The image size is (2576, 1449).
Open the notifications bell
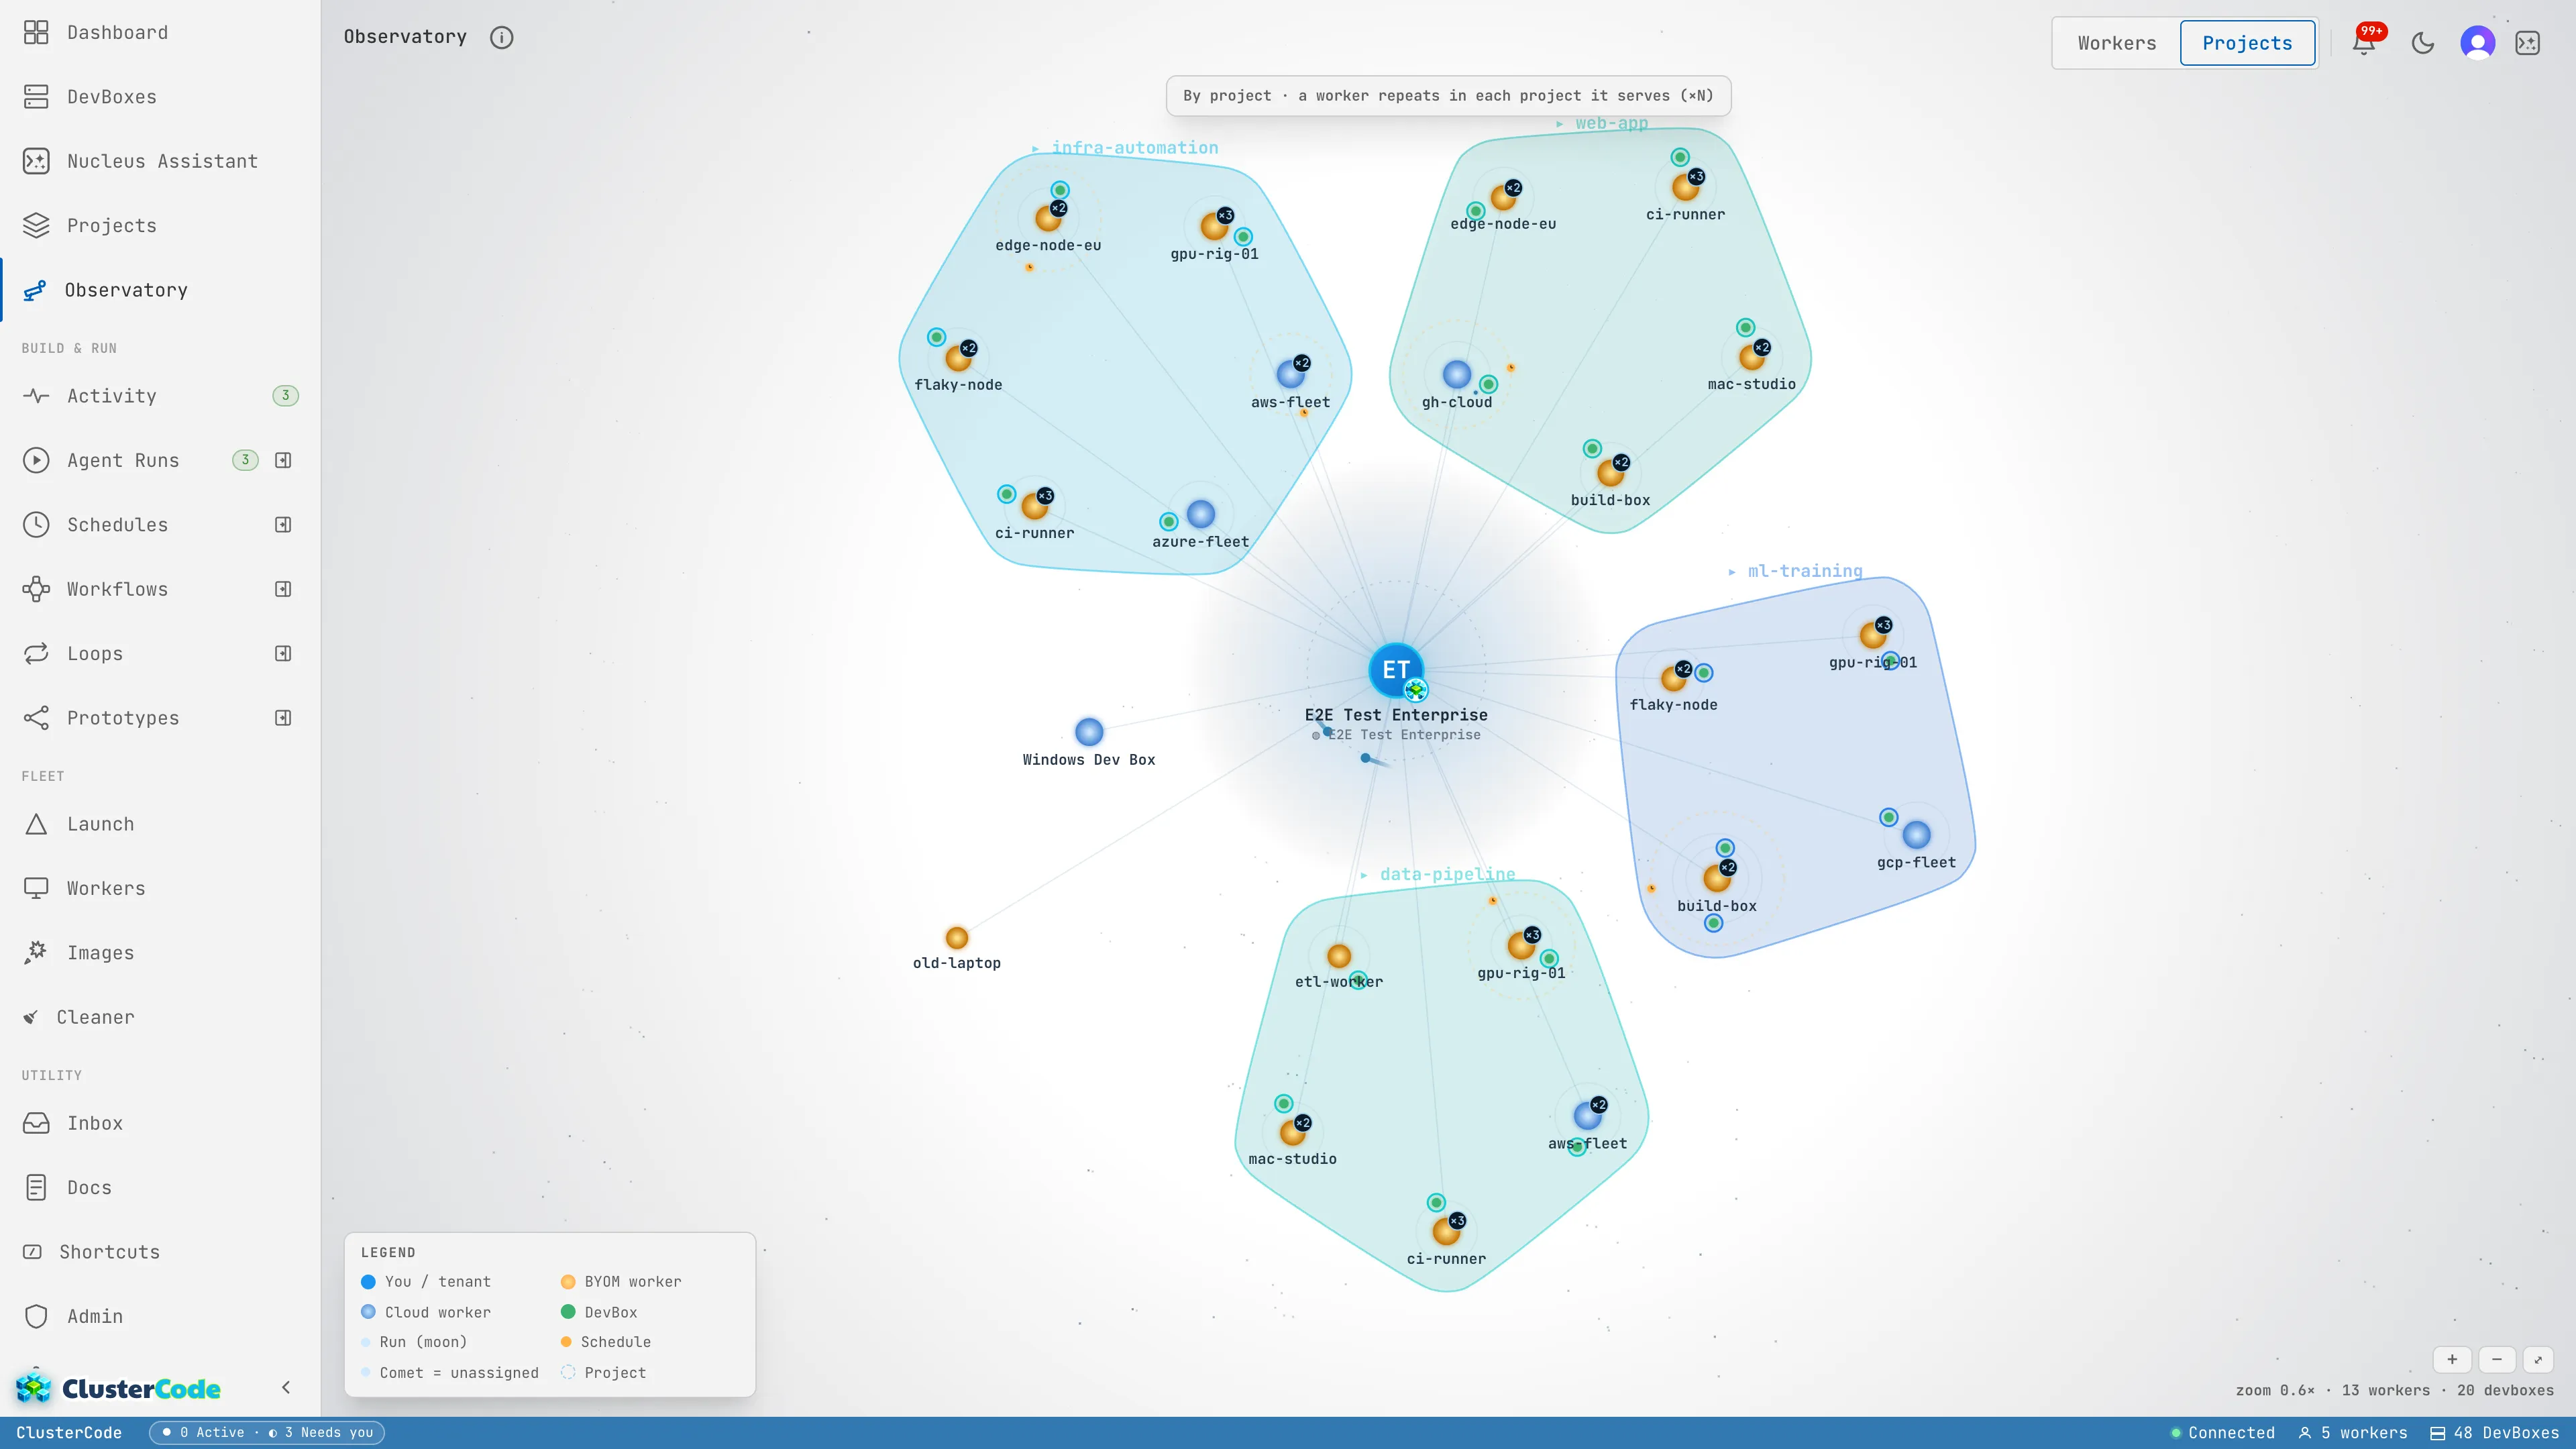point(2364,43)
